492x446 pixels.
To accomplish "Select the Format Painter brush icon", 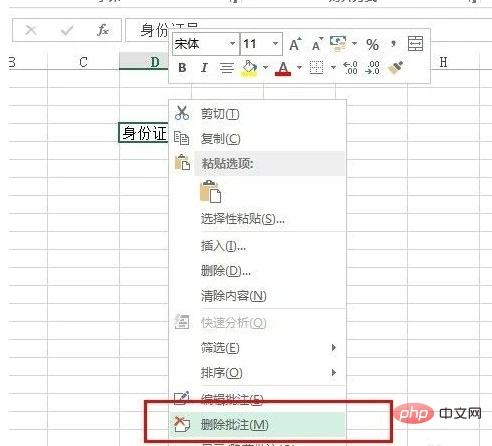I will coord(395,68).
